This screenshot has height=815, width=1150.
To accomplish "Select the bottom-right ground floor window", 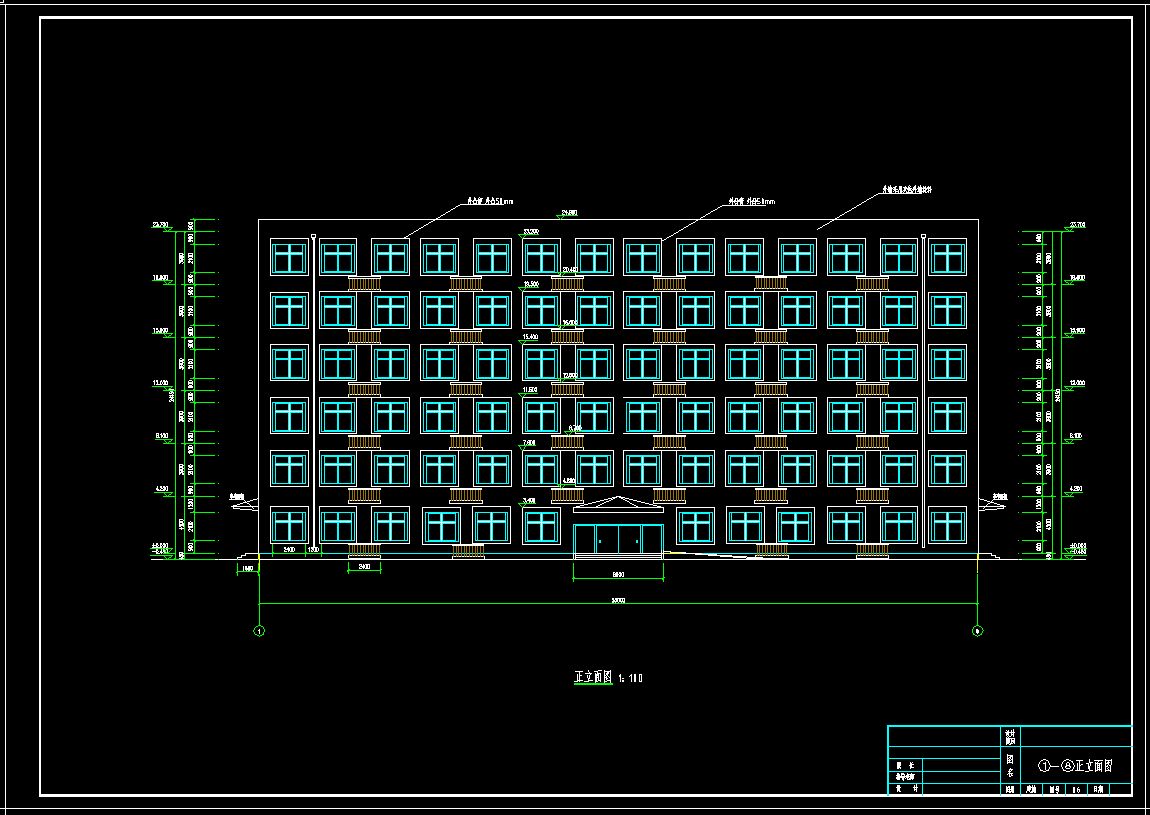I will 947,525.
